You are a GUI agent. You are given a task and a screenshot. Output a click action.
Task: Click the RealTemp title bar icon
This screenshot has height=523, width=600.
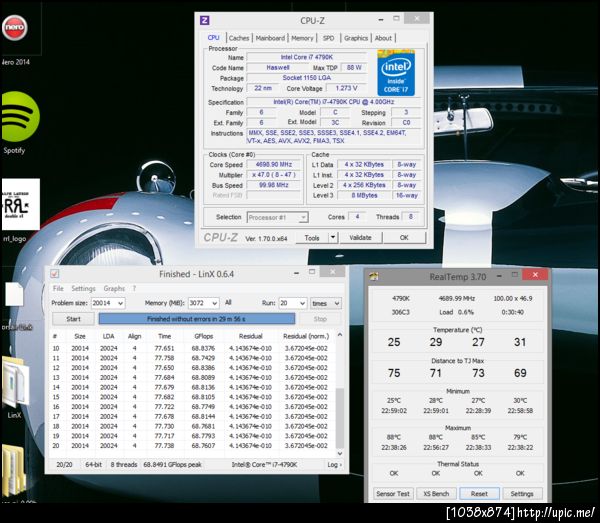tap(374, 276)
